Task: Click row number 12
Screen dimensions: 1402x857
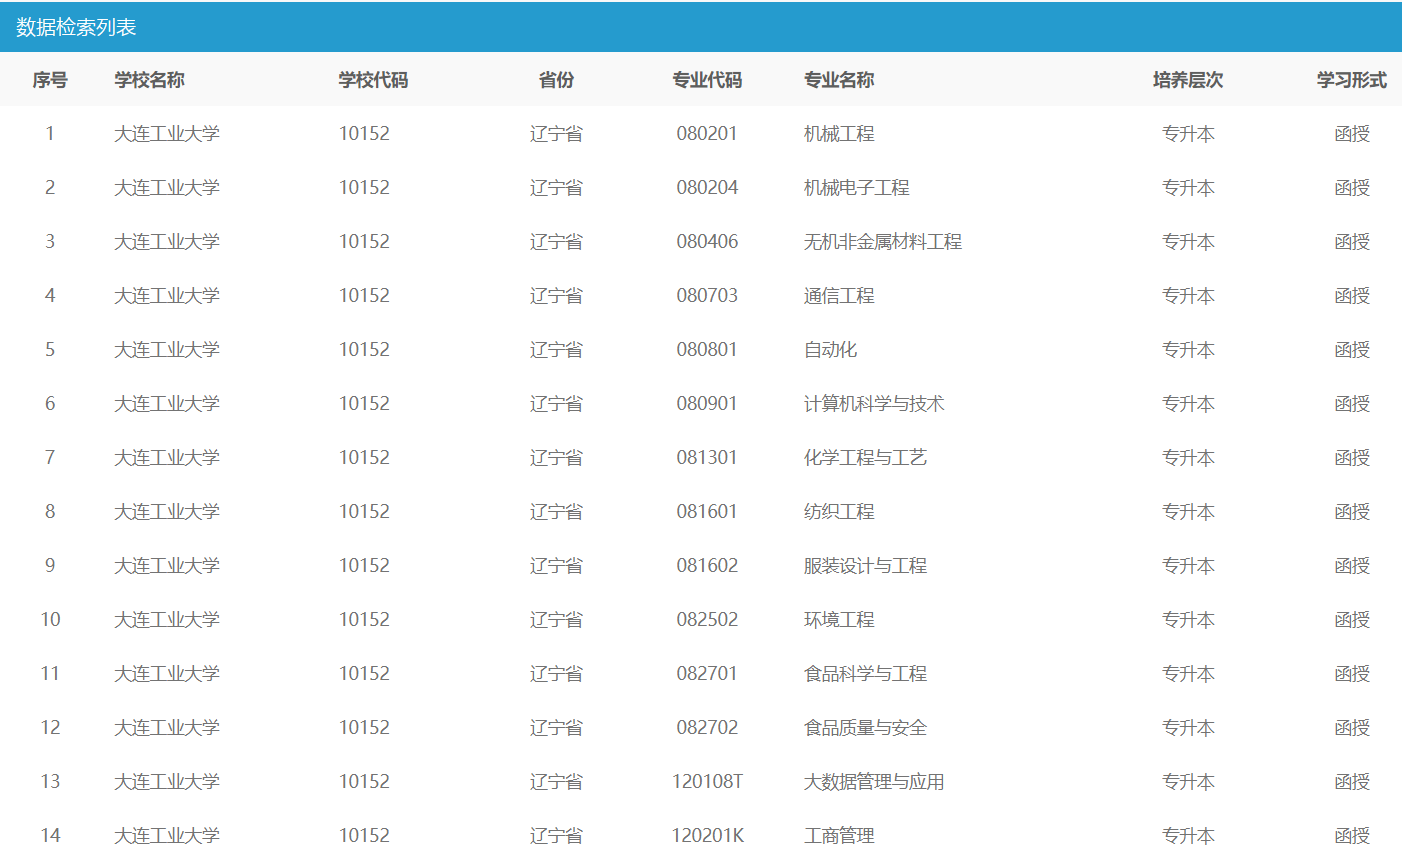Action: pyautogui.click(x=50, y=728)
